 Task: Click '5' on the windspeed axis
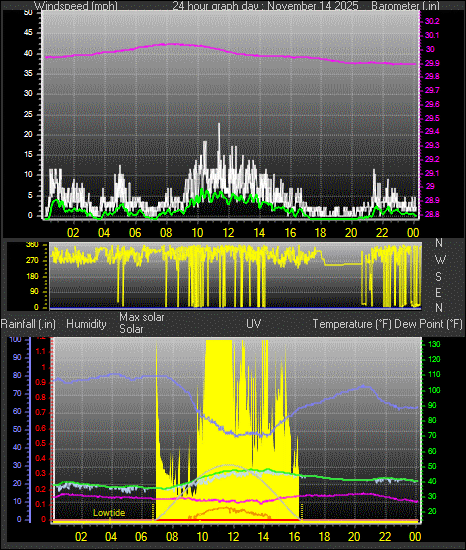pyautogui.click(x=30, y=195)
